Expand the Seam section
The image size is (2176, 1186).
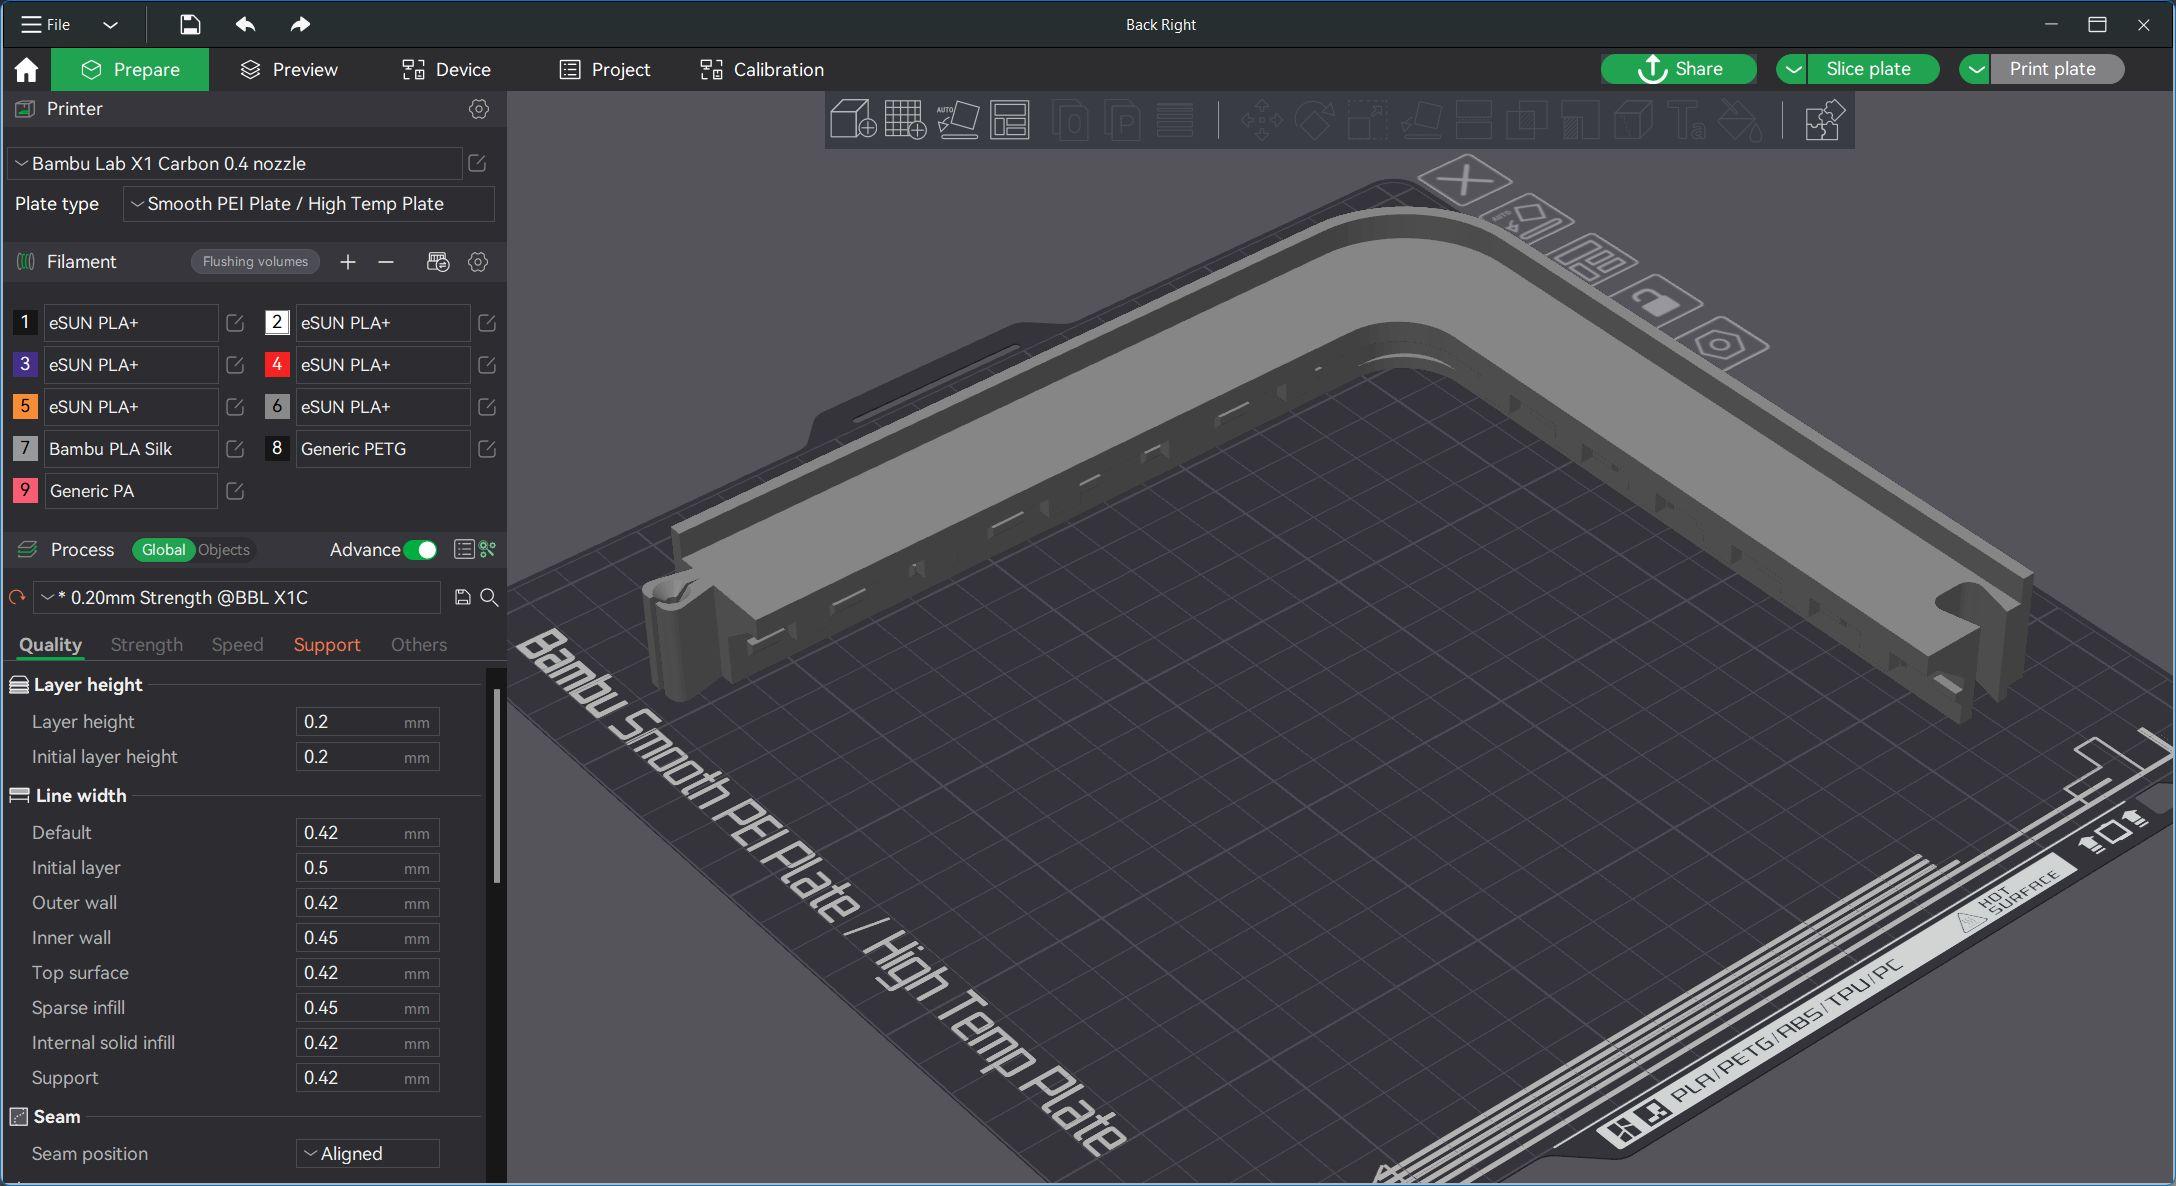coord(55,1116)
